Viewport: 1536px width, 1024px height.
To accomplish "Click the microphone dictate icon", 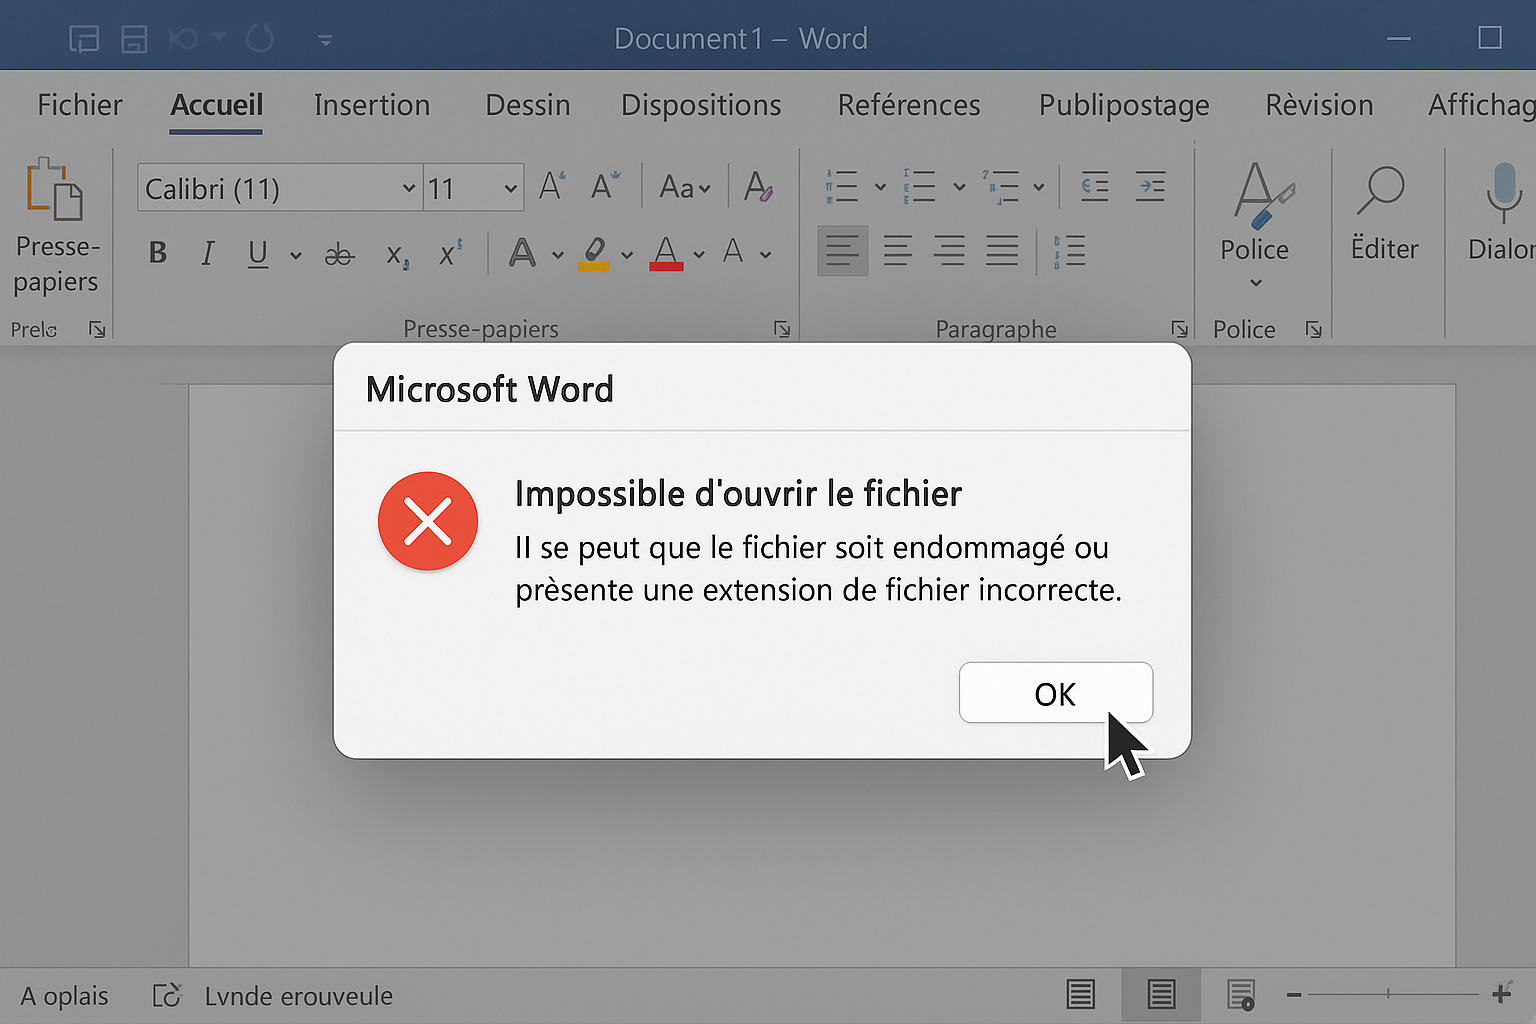I will [1502, 192].
